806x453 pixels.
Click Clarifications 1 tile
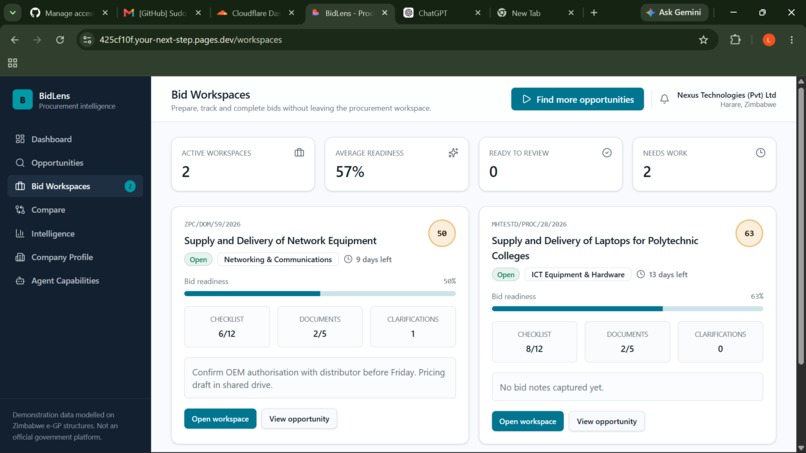[413, 327]
